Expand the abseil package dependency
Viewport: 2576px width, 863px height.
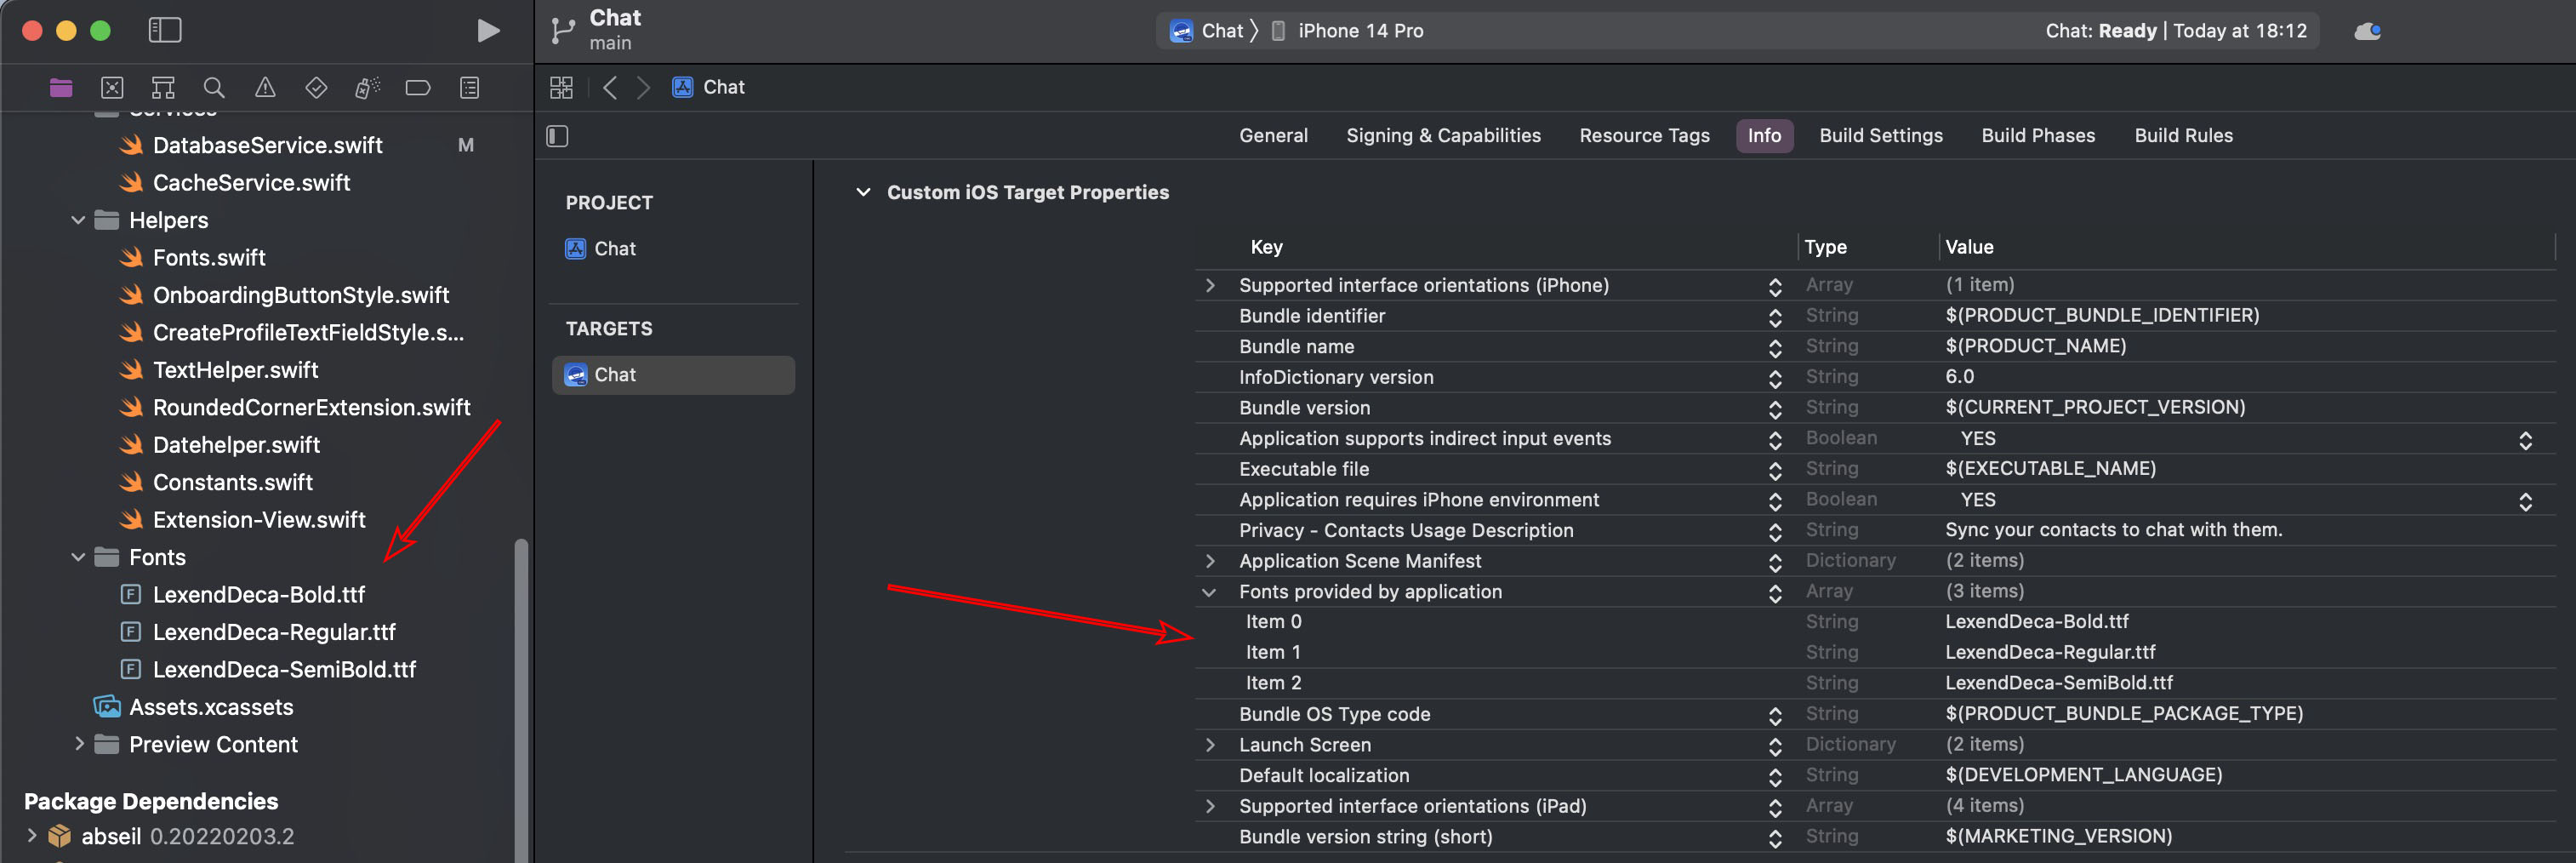click(x=32, y=835)
